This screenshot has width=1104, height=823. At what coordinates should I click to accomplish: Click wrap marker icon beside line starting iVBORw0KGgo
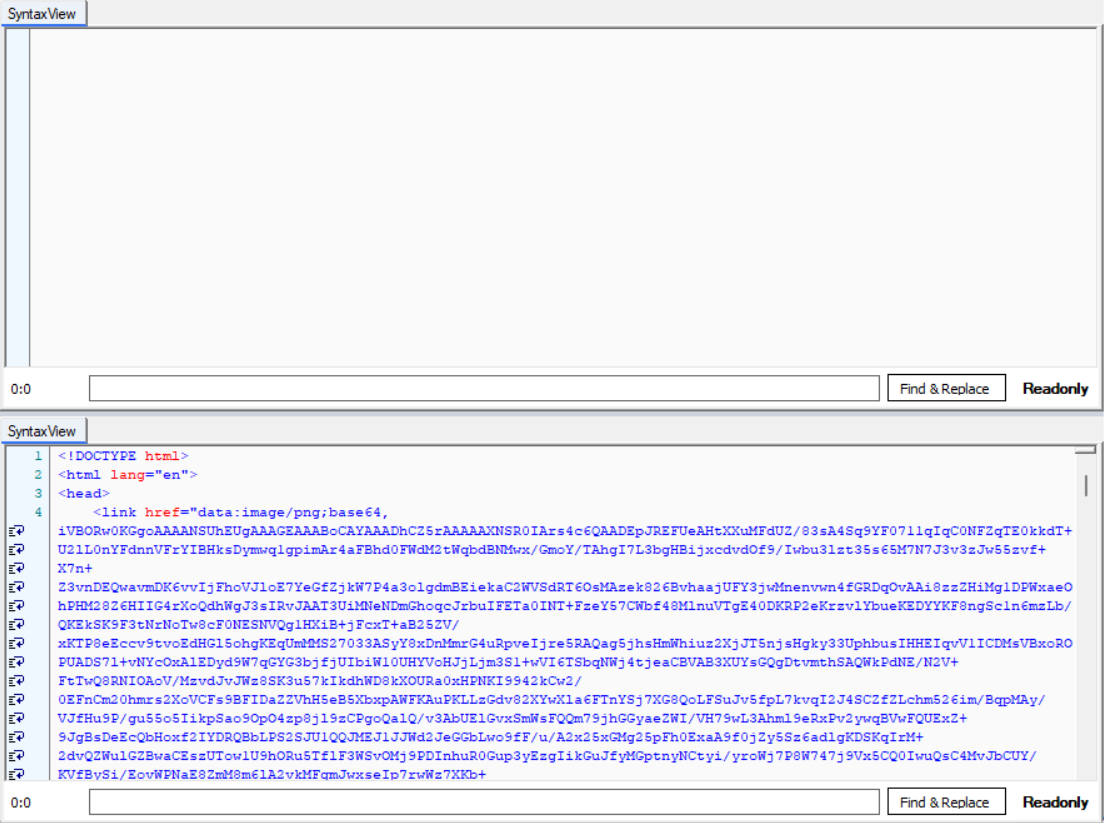tap(16, 531)
